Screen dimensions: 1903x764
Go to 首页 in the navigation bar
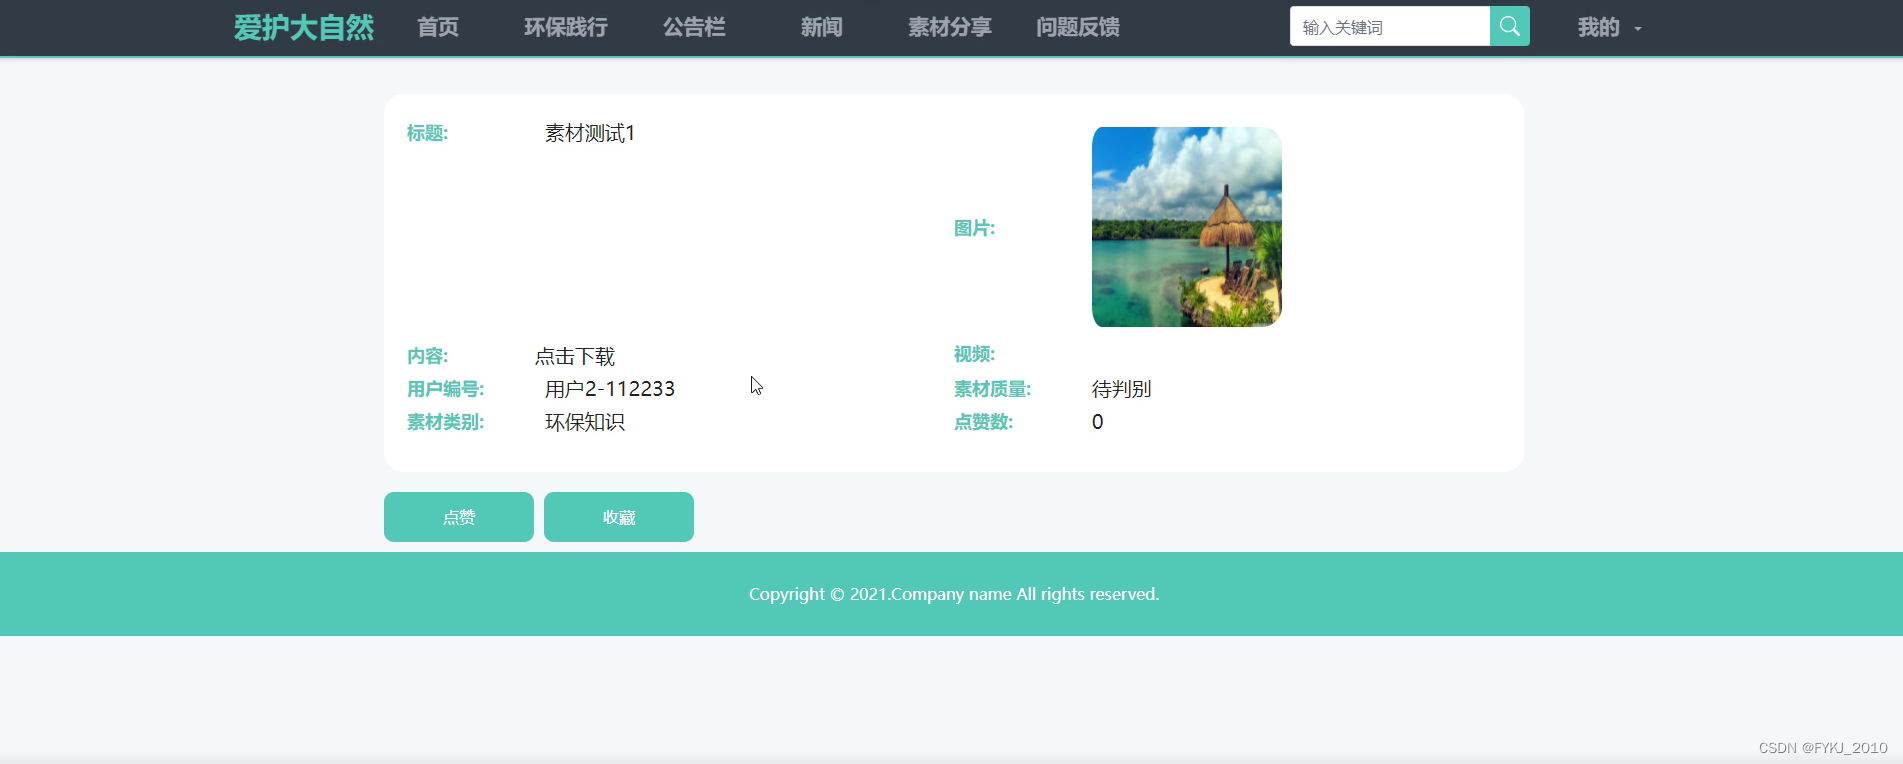tap(438, 27)
